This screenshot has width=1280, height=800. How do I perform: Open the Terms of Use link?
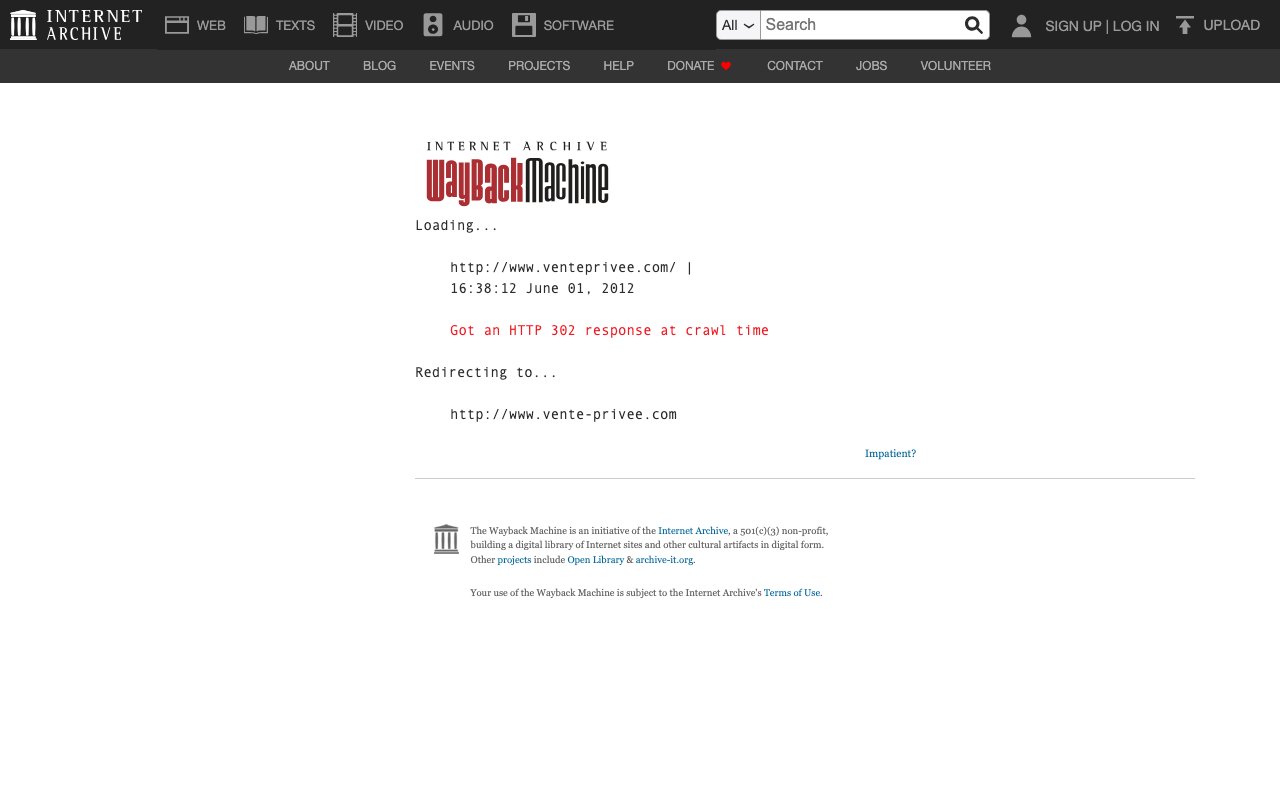[792, 593]
